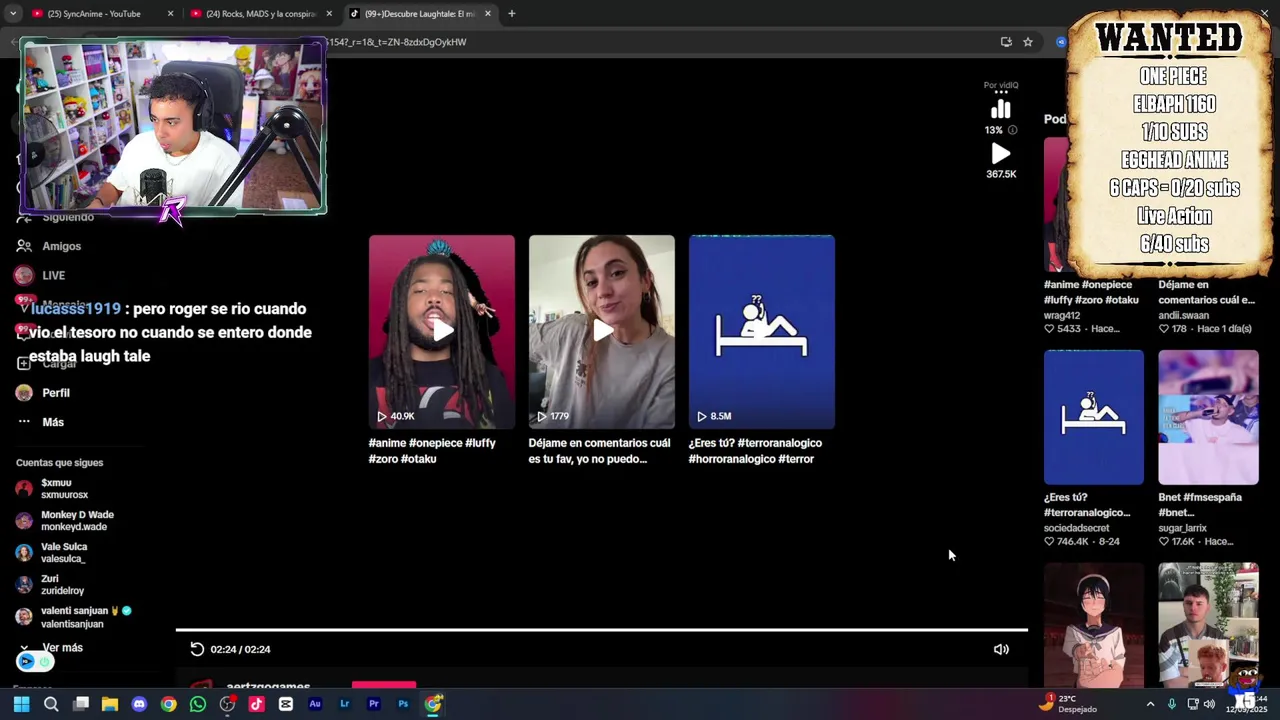Open the ¿Eres tú? sidebar recommended thumbnail
This screenshot has width=1280, height=720.
1094,417
